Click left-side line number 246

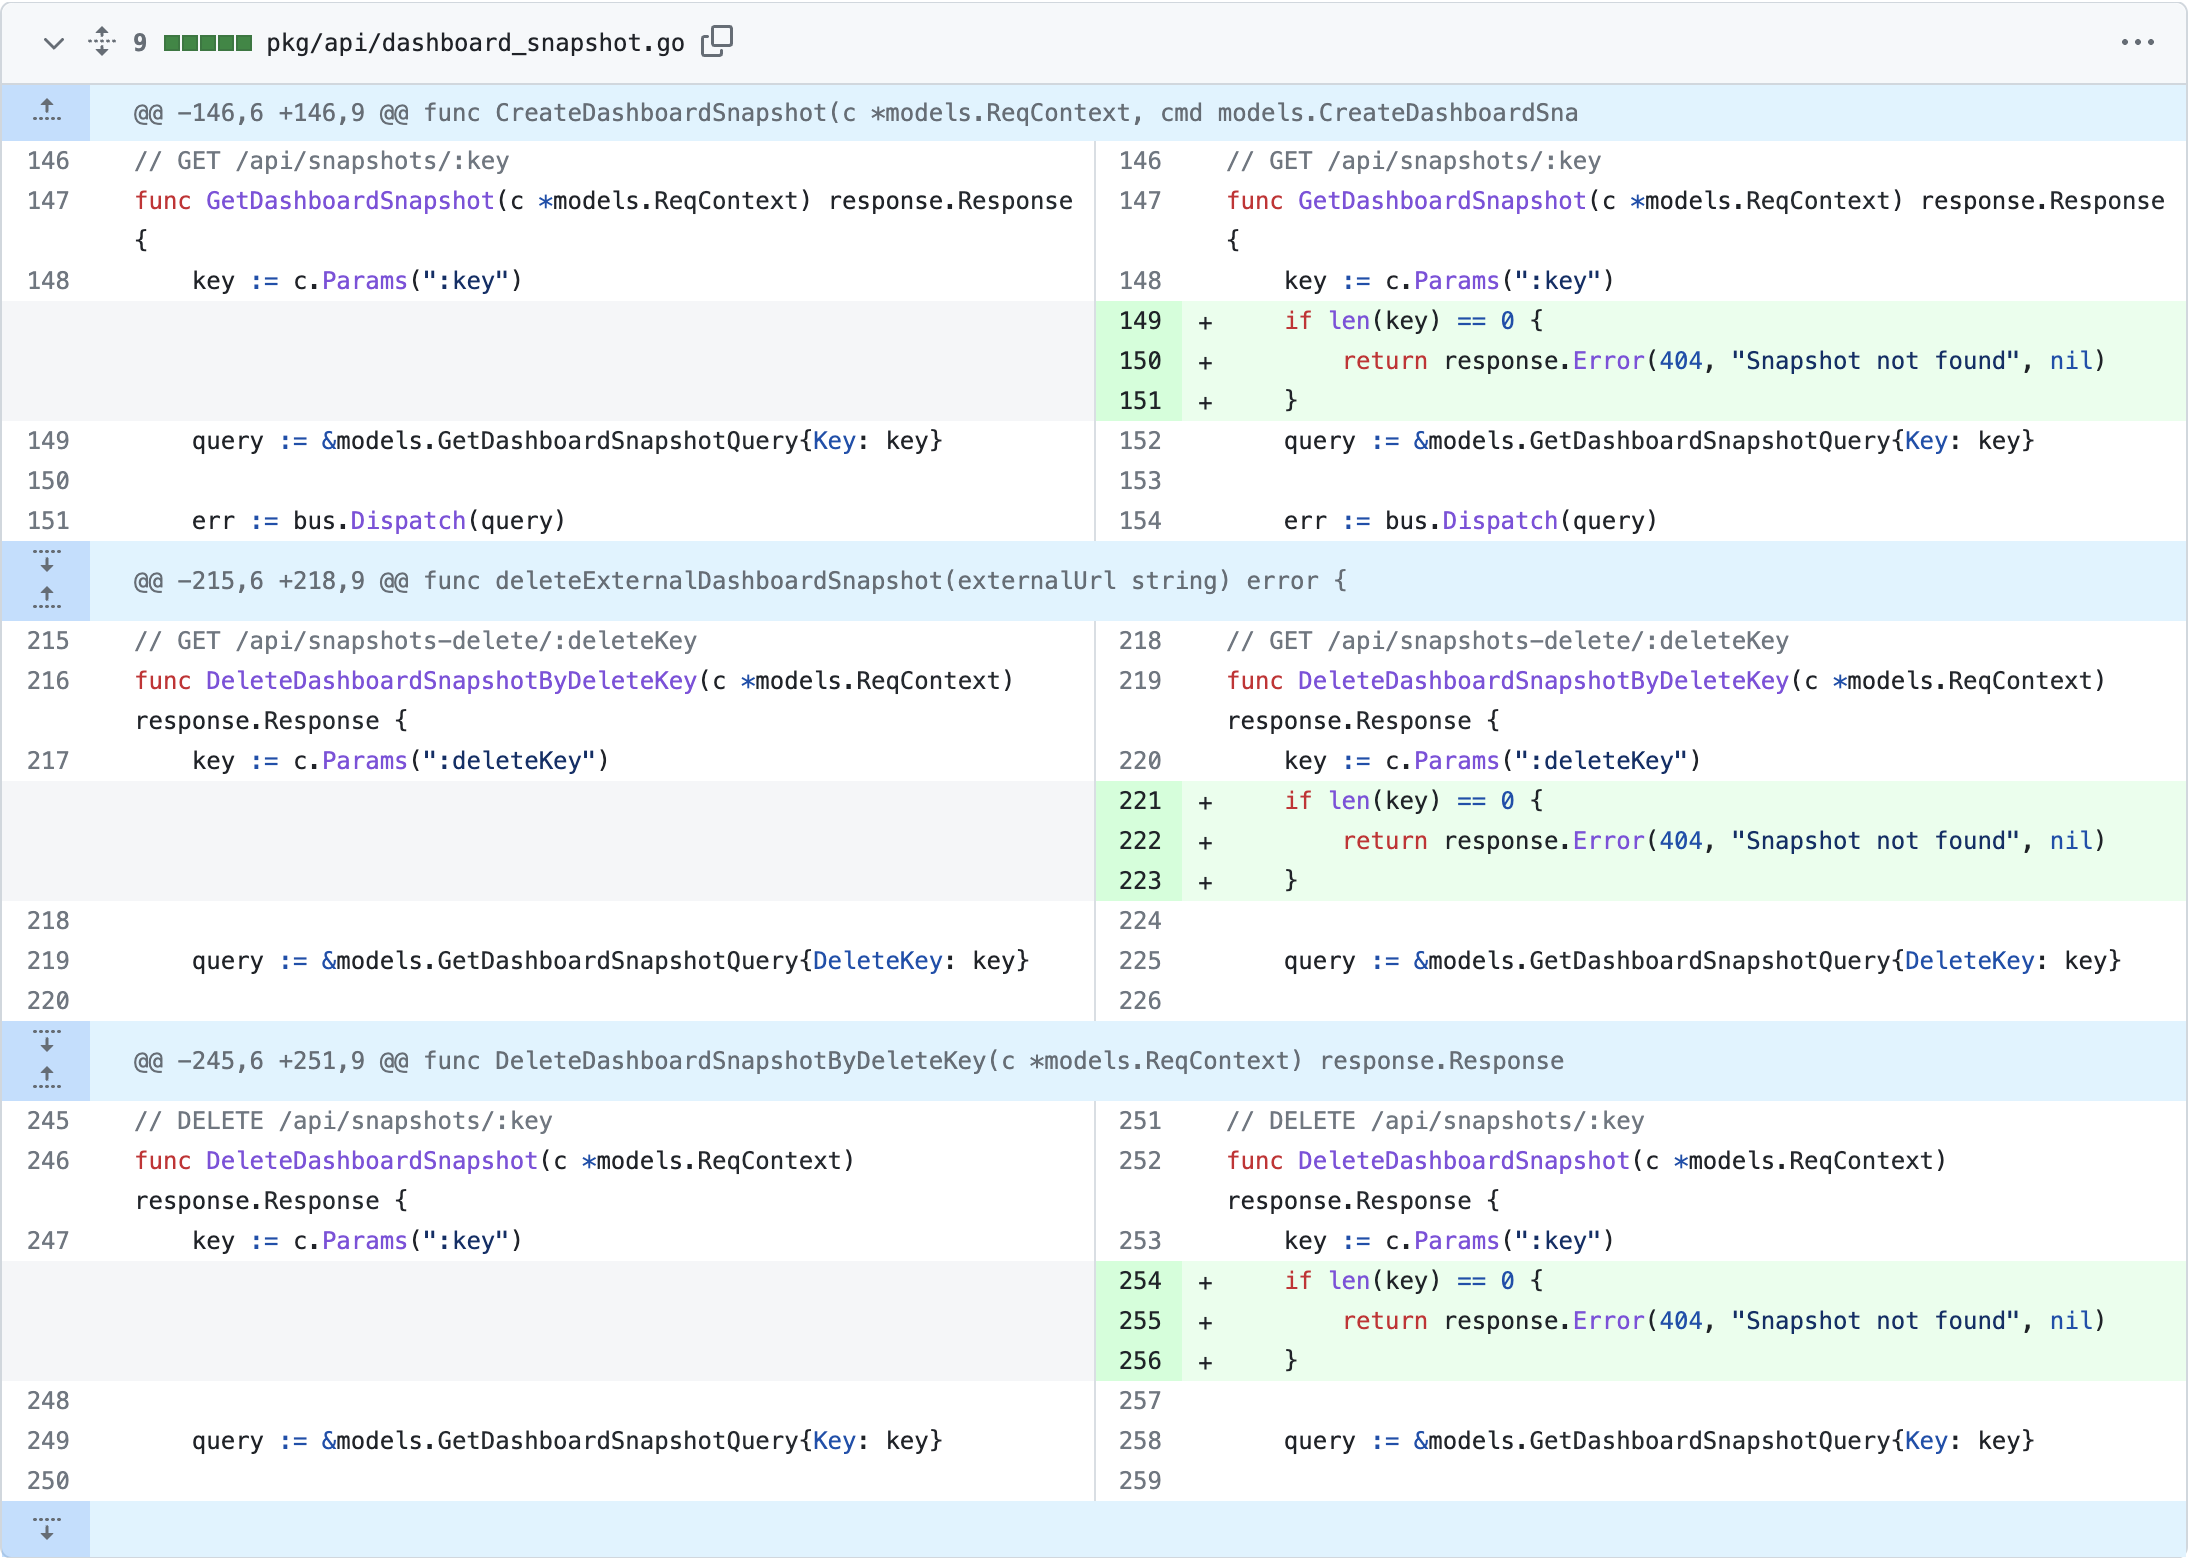(x=48, y=1161)
